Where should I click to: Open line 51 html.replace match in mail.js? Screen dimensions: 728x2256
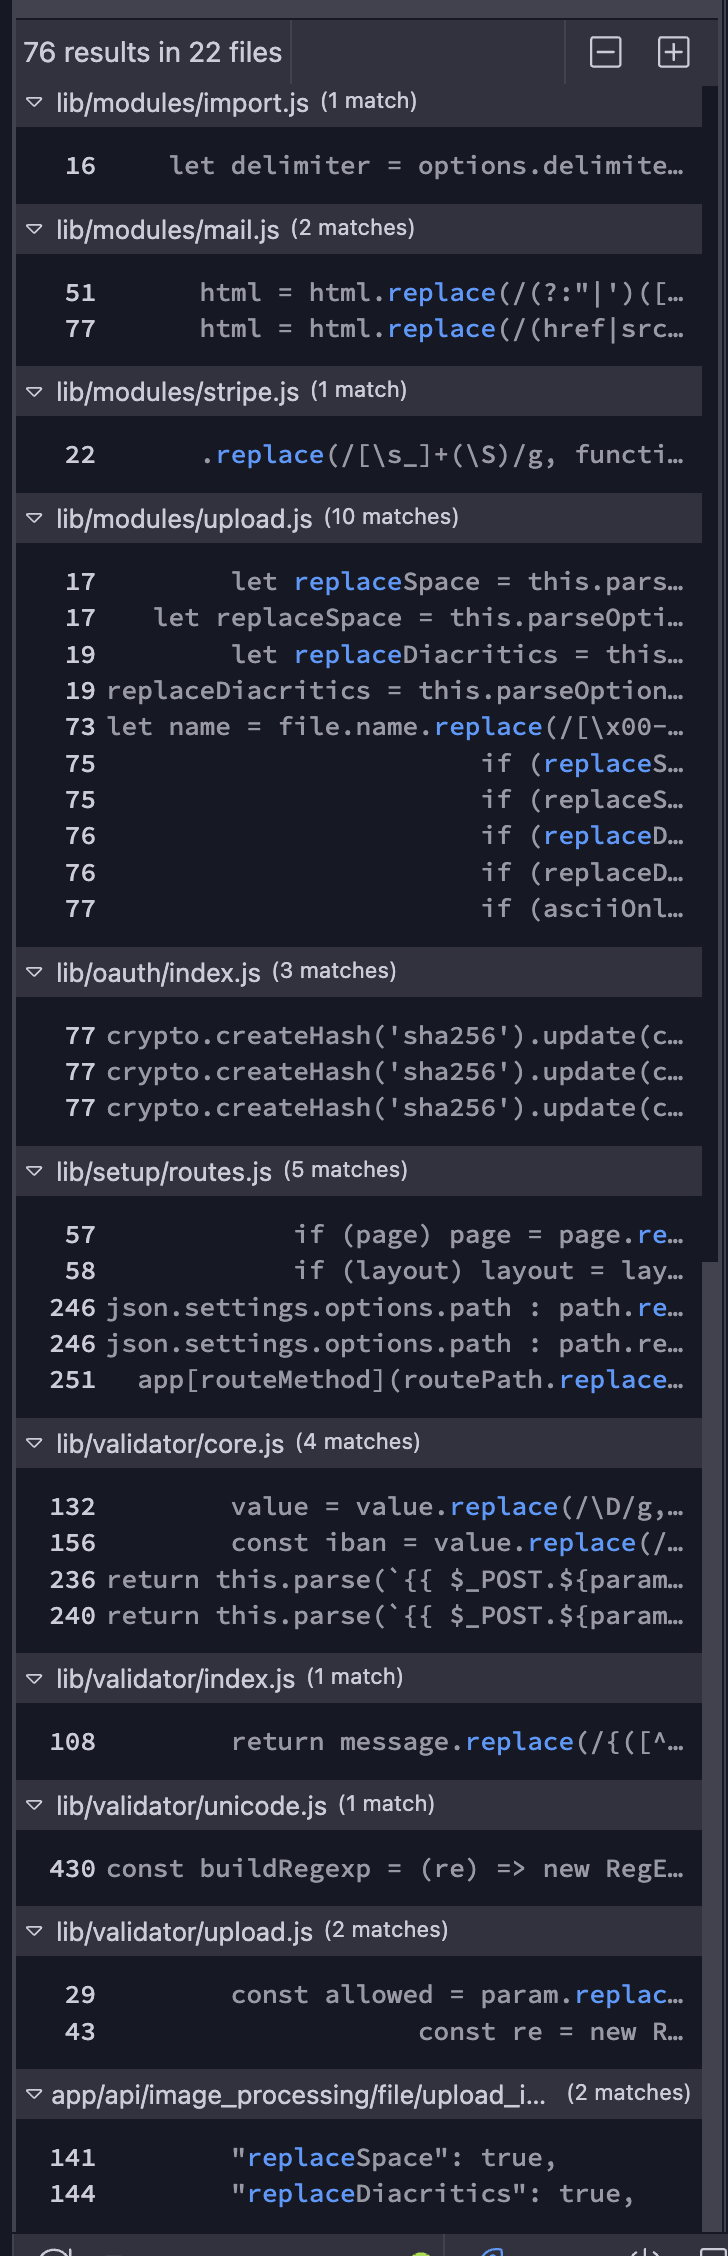point(440,293)
